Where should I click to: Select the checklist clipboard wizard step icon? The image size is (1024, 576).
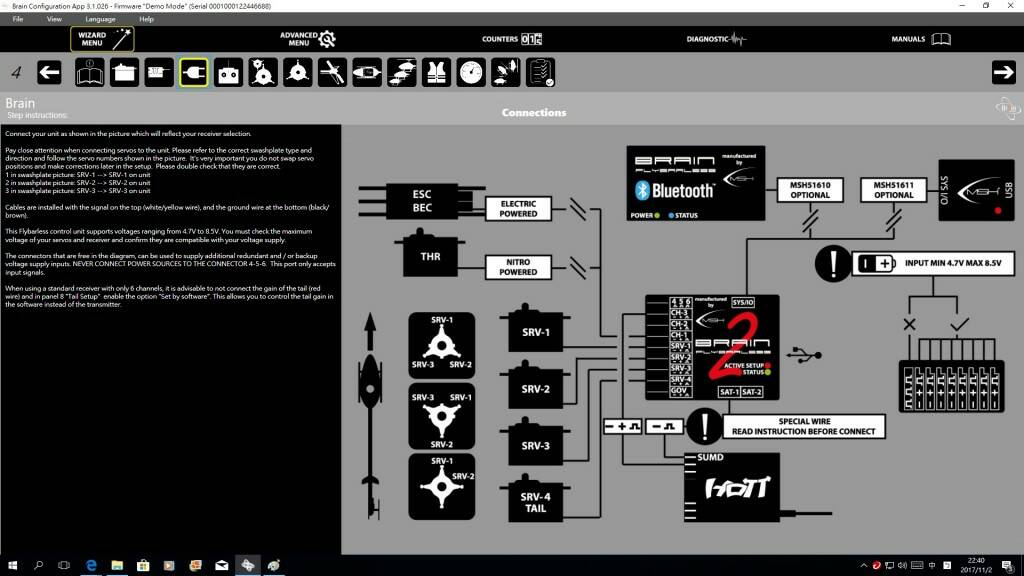[540, 72]
